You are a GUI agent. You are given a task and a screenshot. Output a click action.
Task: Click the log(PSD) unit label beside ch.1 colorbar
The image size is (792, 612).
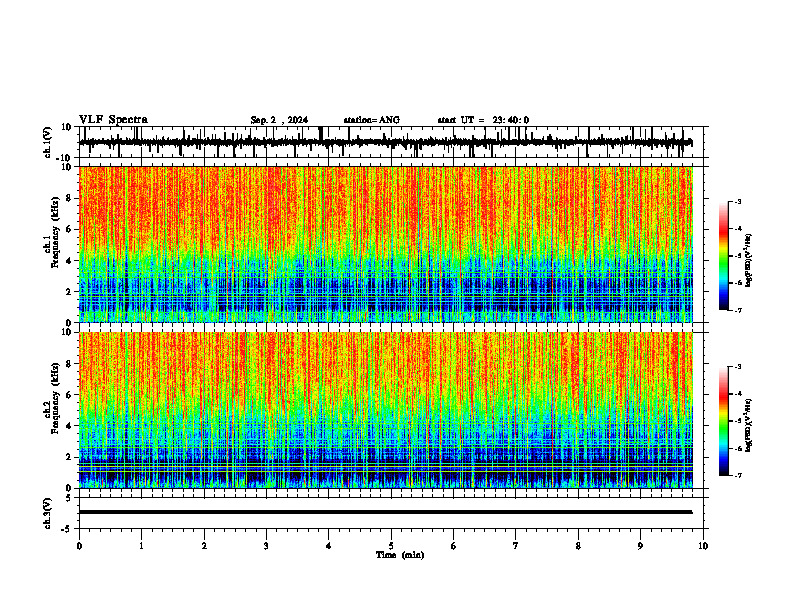coord(749,261)
